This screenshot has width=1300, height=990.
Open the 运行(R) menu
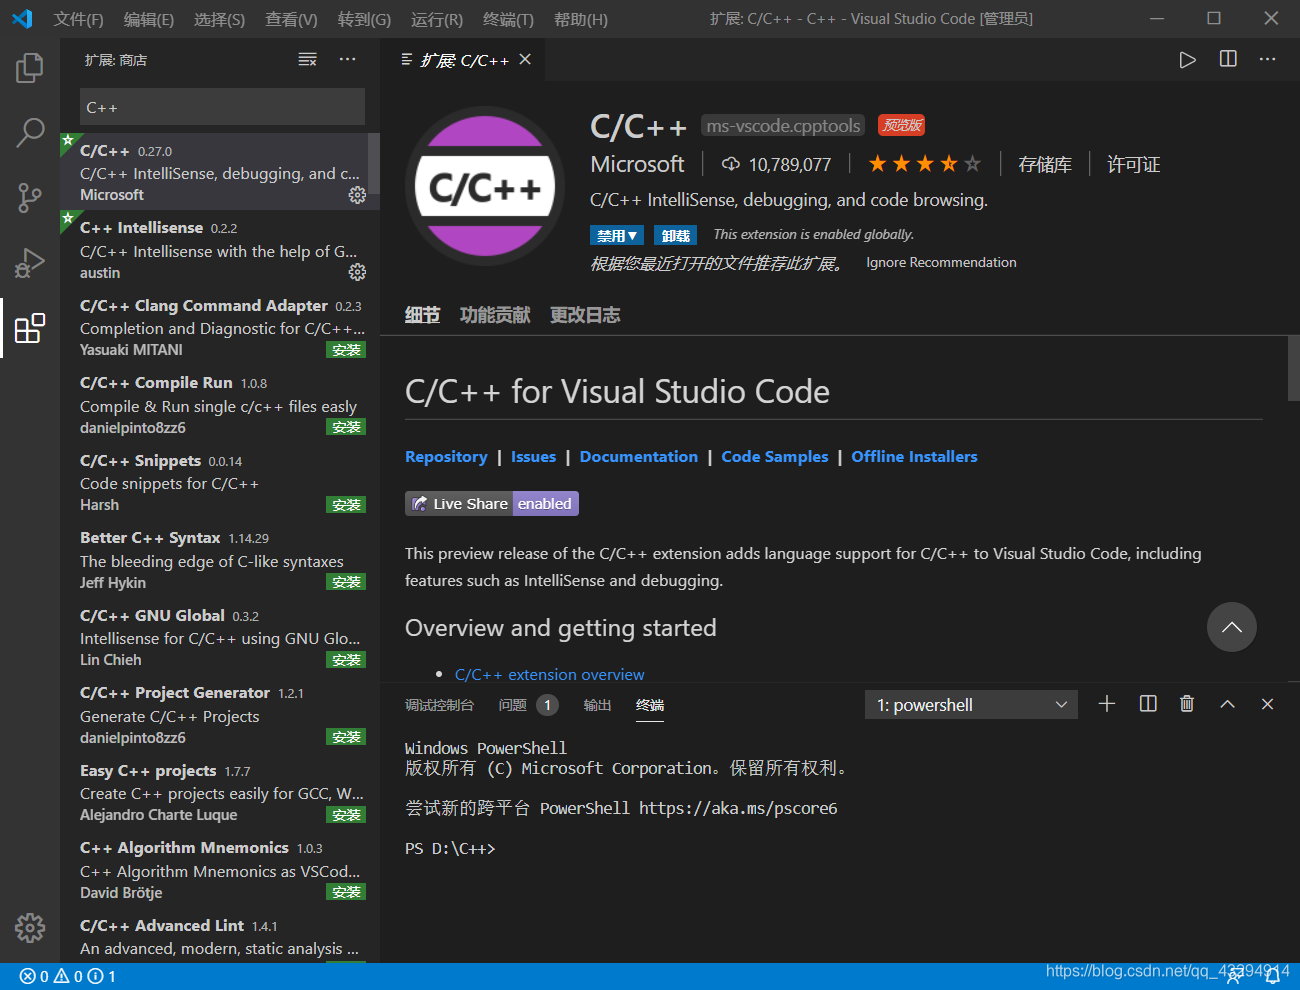(x=437, y=19)
